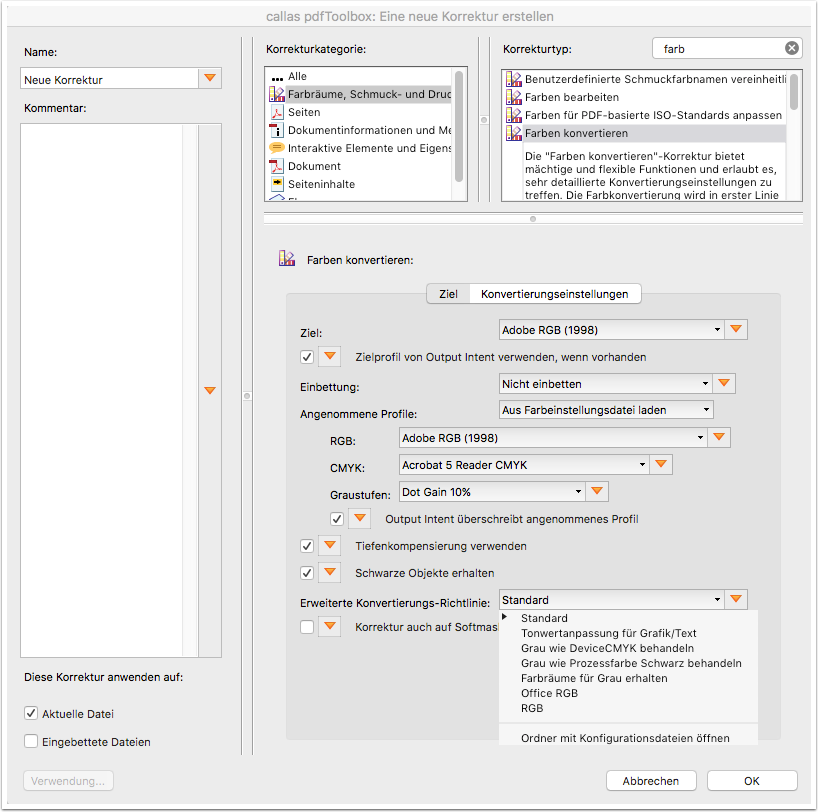Click icon beside selected Farben konvertieren entry

coord(514,133)
